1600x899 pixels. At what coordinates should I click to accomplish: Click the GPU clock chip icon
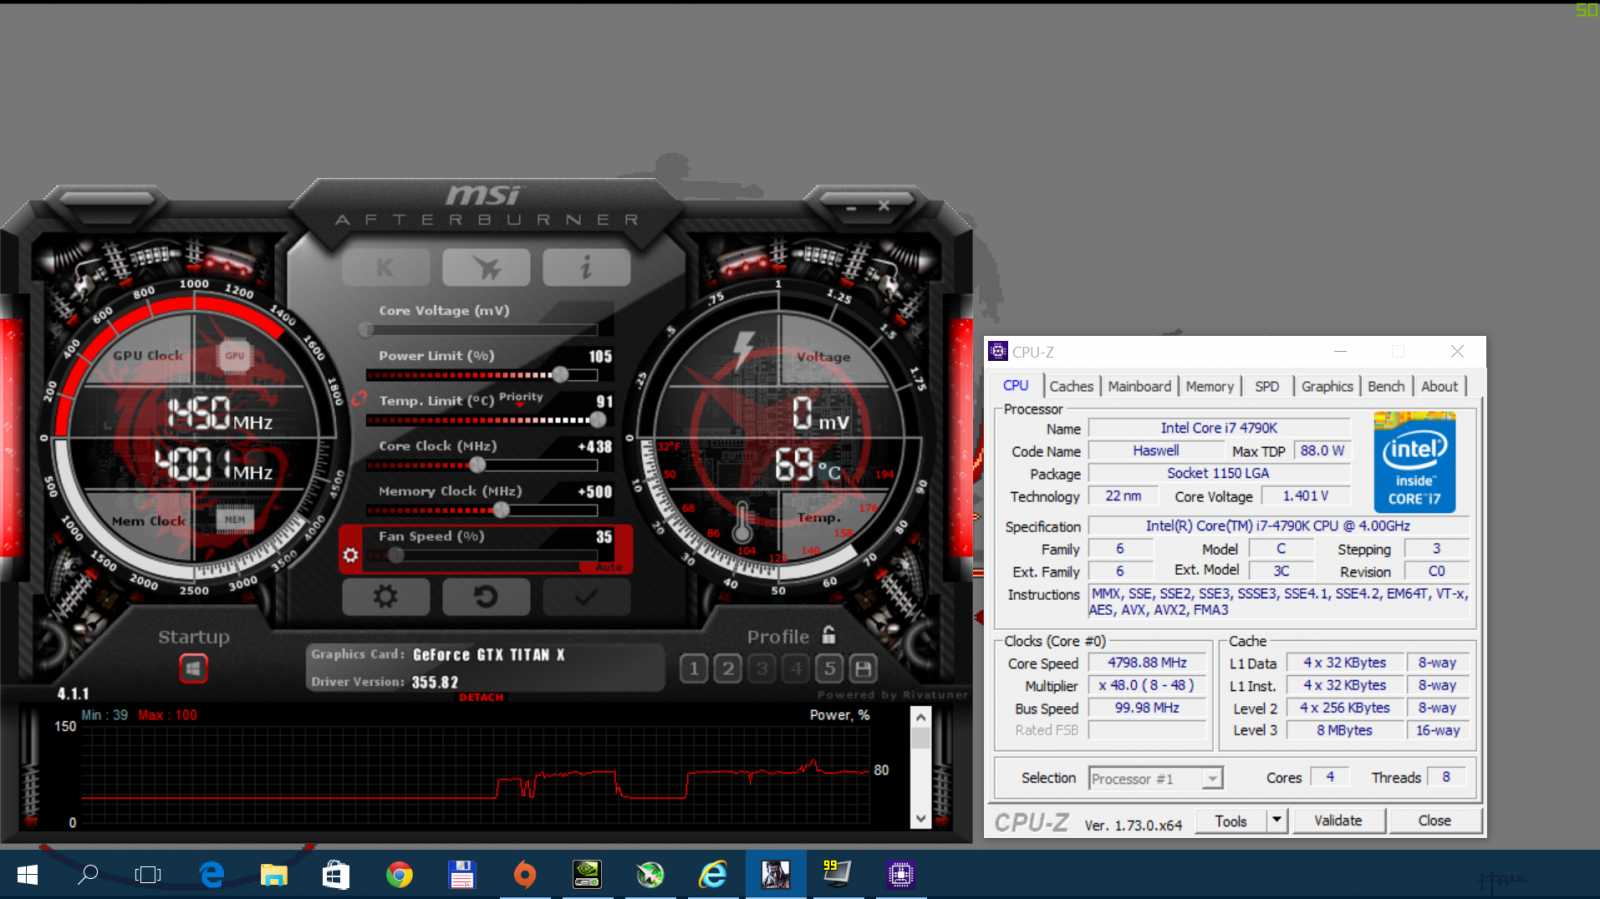click(235, 355)
